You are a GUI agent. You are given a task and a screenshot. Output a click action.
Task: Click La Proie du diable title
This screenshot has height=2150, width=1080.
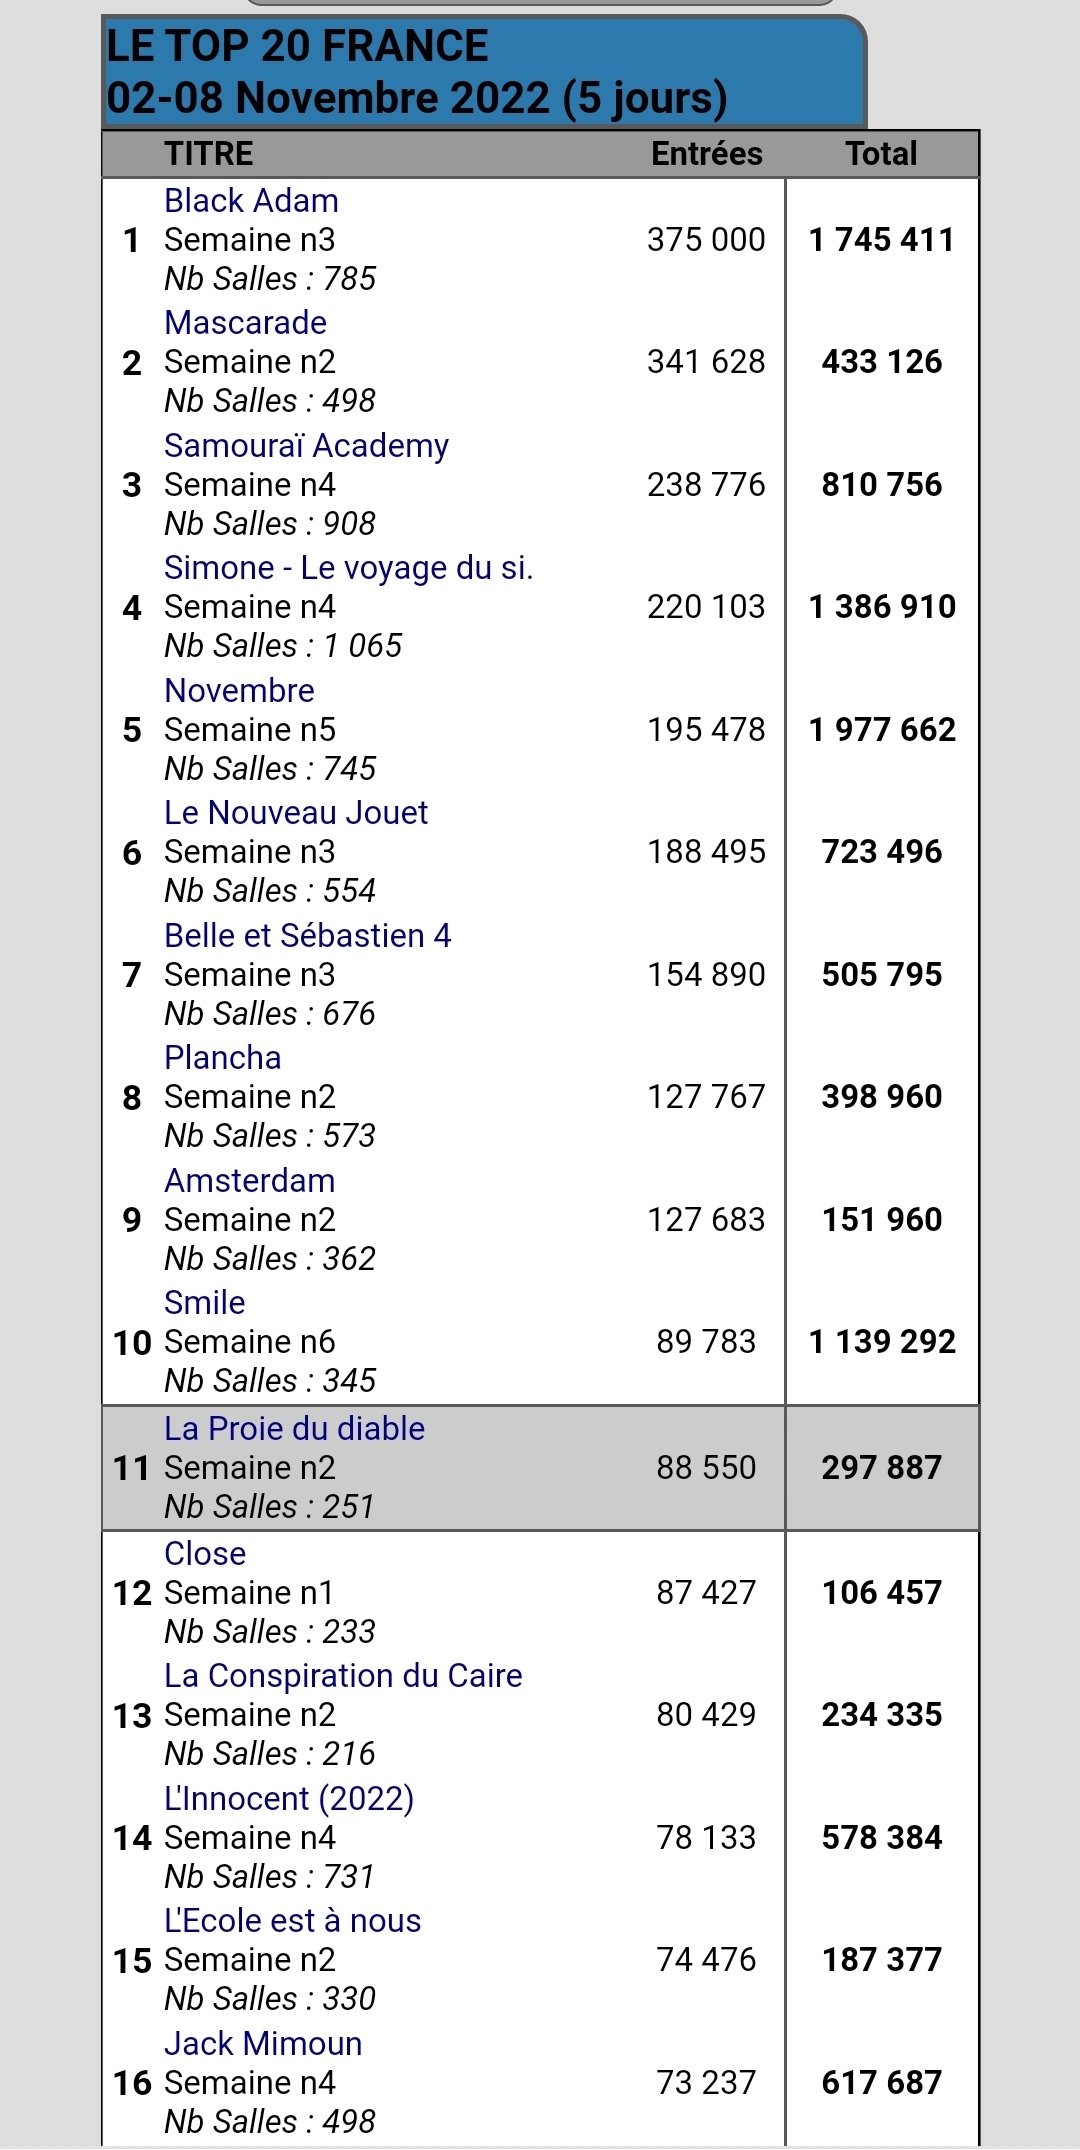tap(294, 1429)
